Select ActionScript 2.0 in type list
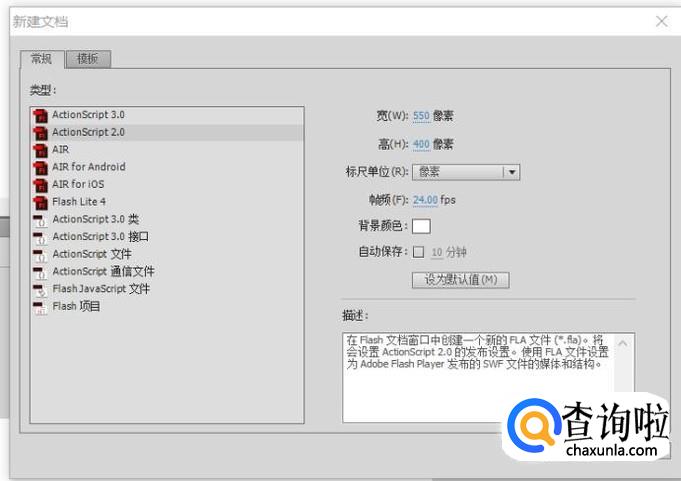Viewport: 681px width, 481px height. coord(167,132)
